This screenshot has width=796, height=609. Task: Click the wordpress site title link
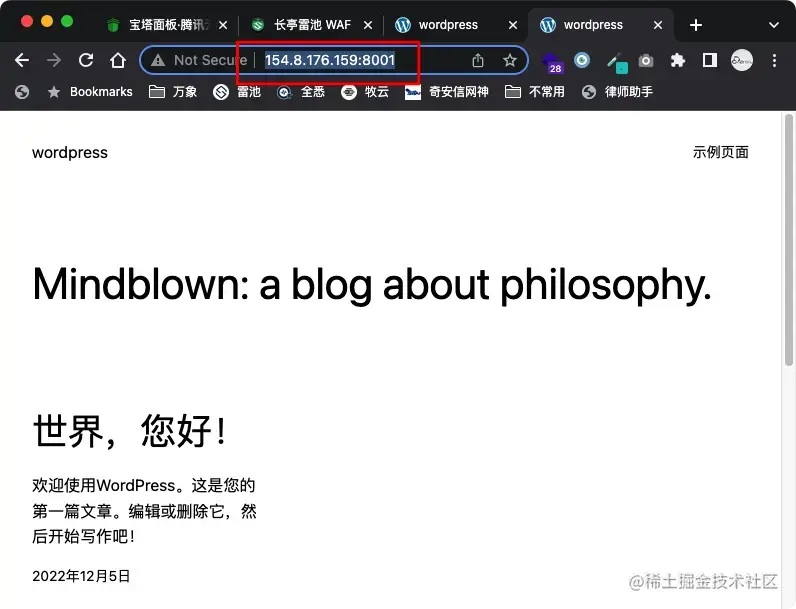(x=70, y=153)
